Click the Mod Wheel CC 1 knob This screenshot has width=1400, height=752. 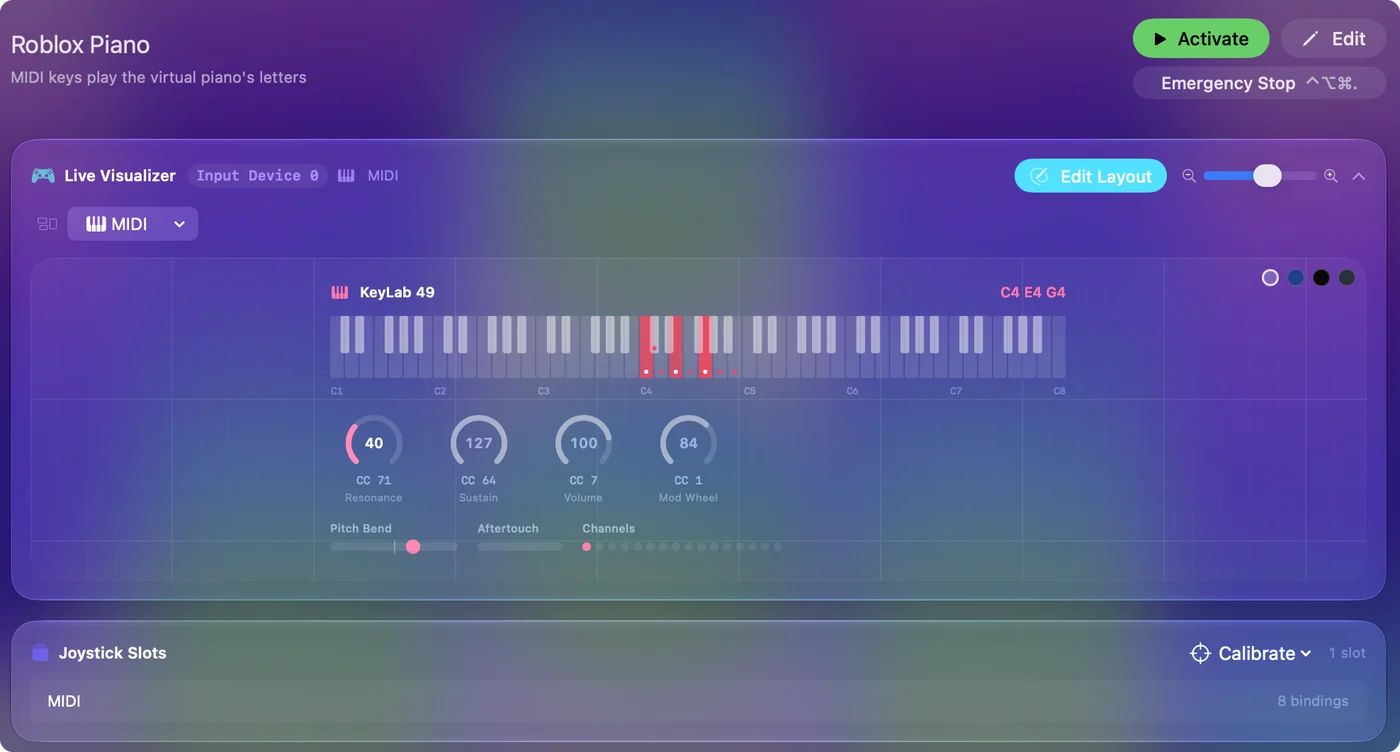(x=689, y=443)
